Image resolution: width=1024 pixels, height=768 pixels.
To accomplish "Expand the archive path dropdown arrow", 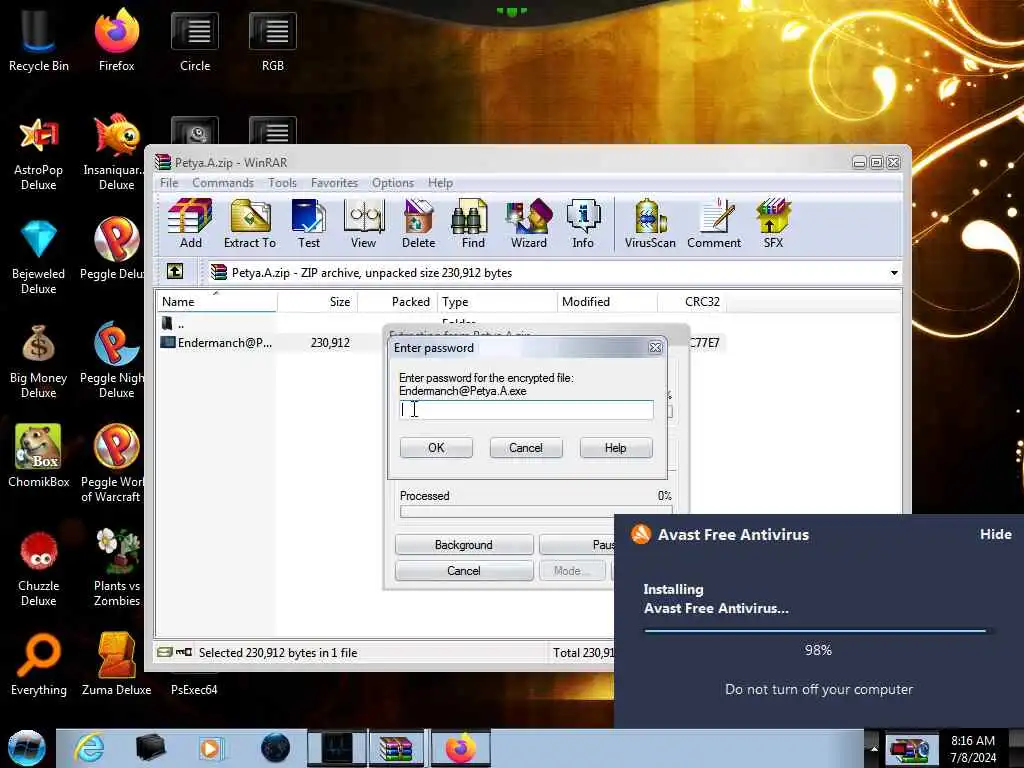I will click(894, 272).
